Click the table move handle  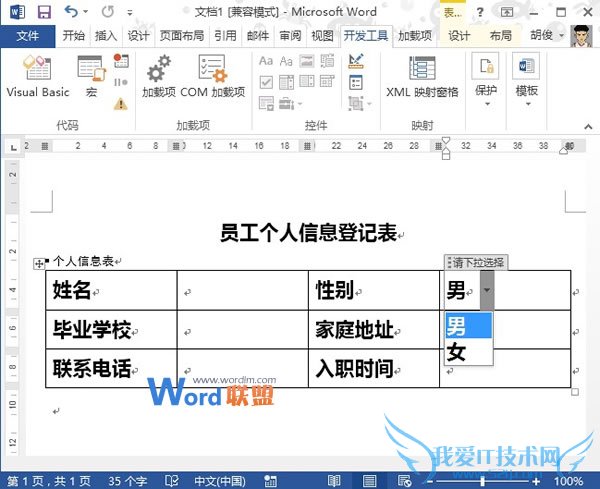(39, 264)
